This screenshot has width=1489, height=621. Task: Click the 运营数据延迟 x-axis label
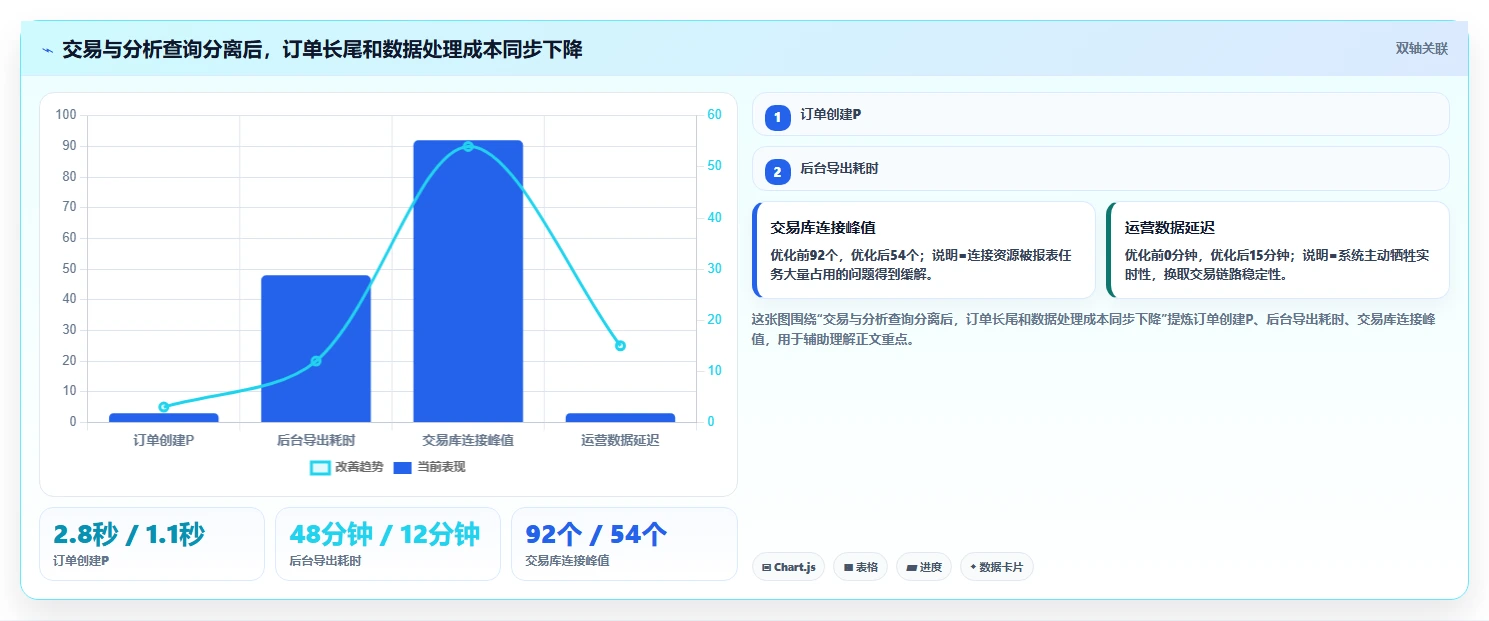tap(620, 440)
